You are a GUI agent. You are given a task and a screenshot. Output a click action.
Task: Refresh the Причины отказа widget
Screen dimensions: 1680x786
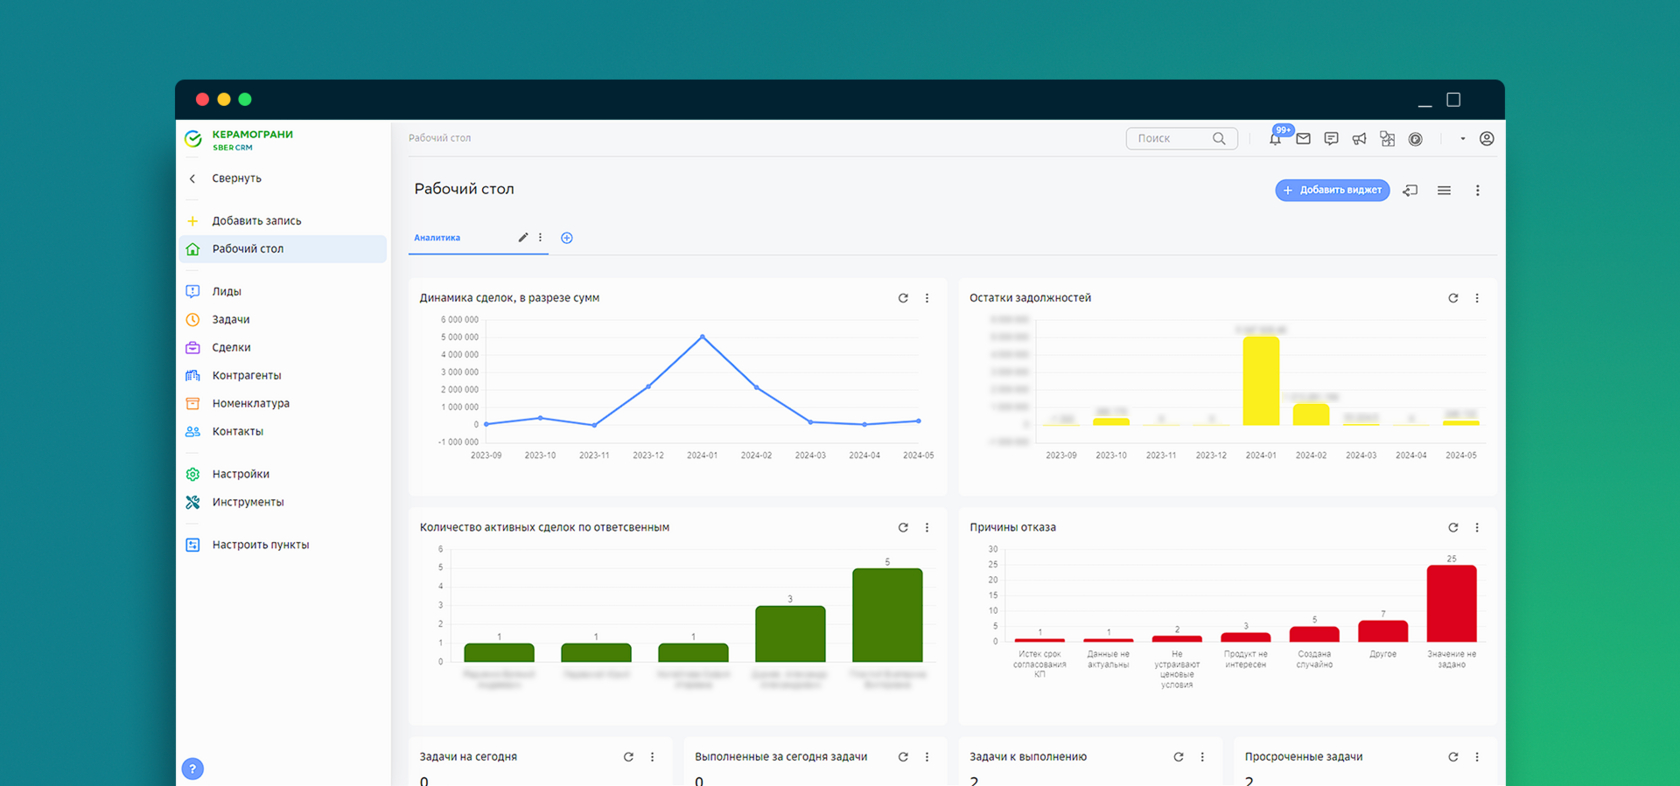[x=1453, y=527]
